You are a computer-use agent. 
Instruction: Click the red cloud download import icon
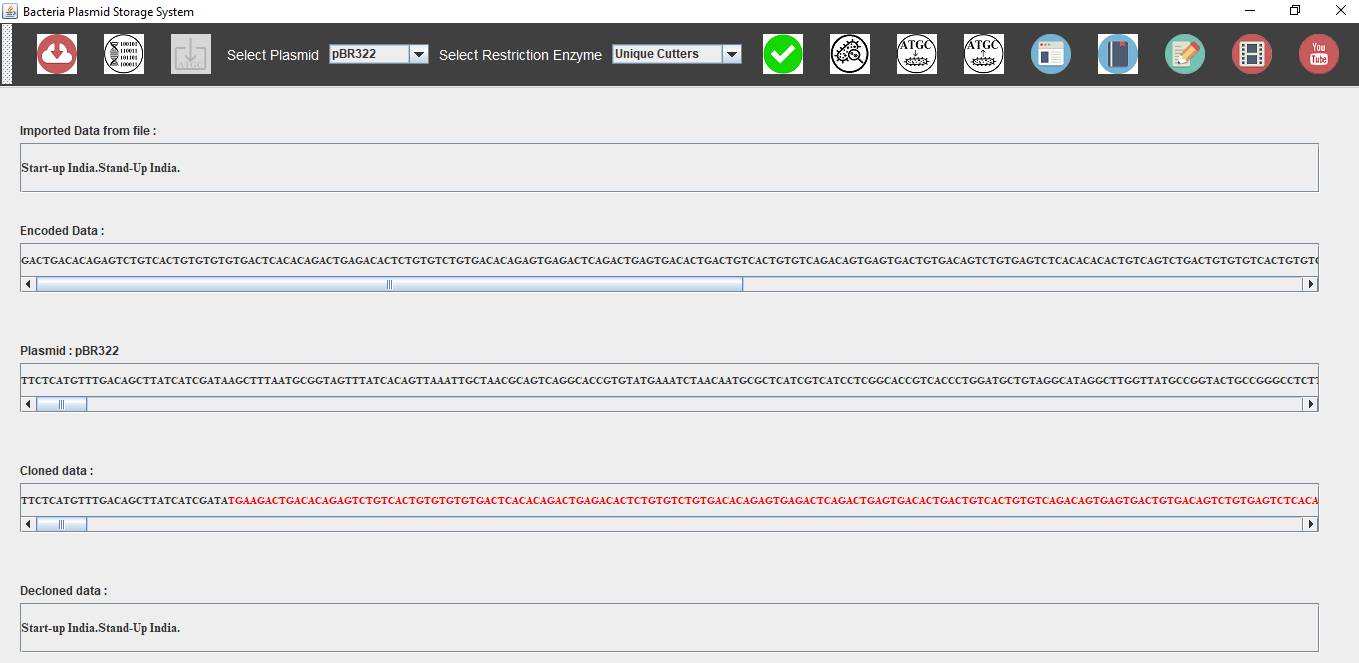57,54
